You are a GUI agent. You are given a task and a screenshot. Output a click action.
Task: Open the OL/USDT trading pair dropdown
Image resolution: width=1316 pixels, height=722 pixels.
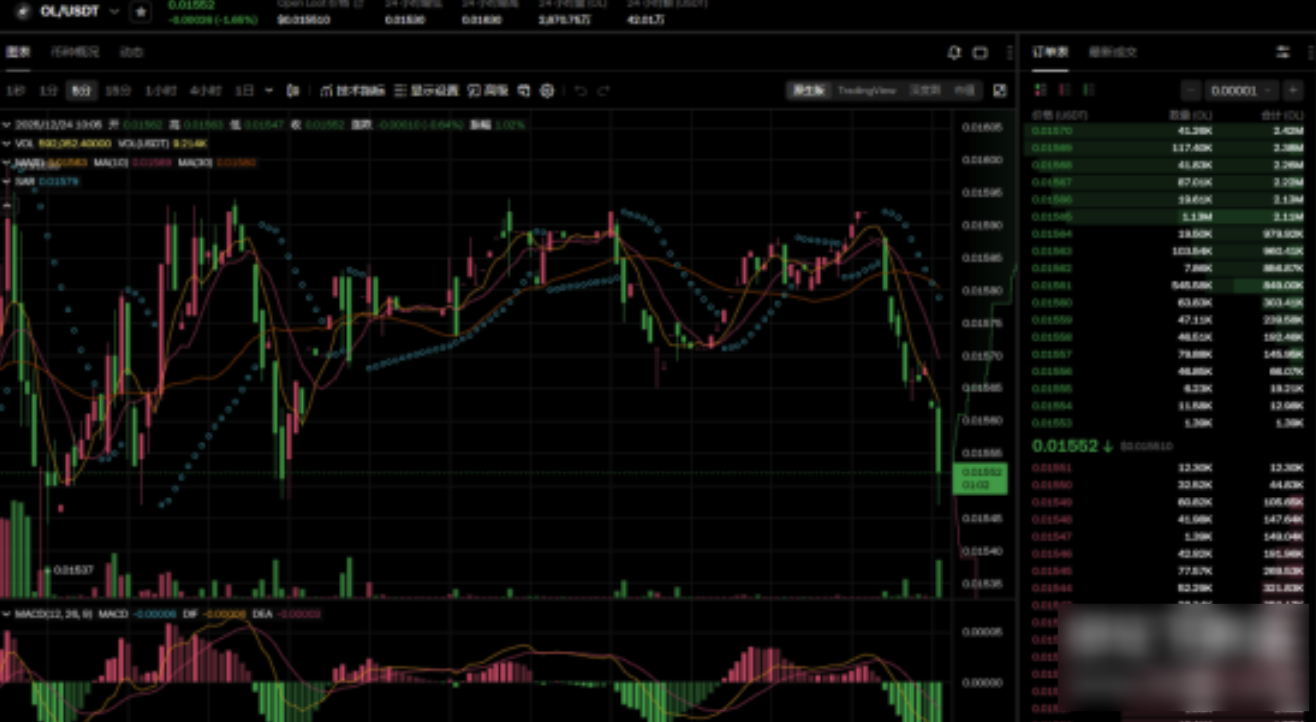pyautogui.click(x=114, y=11)
